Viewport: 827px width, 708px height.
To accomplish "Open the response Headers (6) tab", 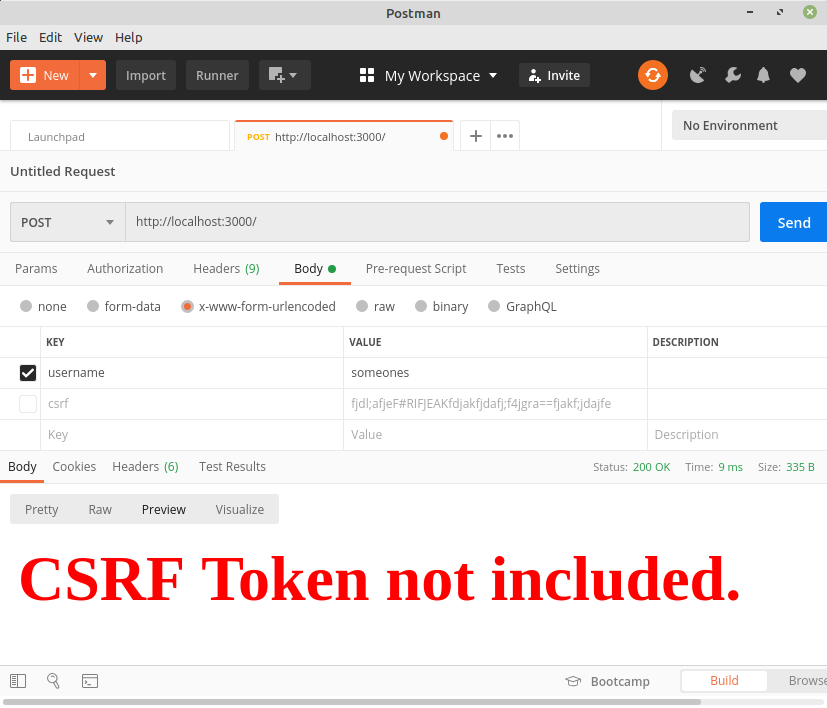I will coord(145,466).
